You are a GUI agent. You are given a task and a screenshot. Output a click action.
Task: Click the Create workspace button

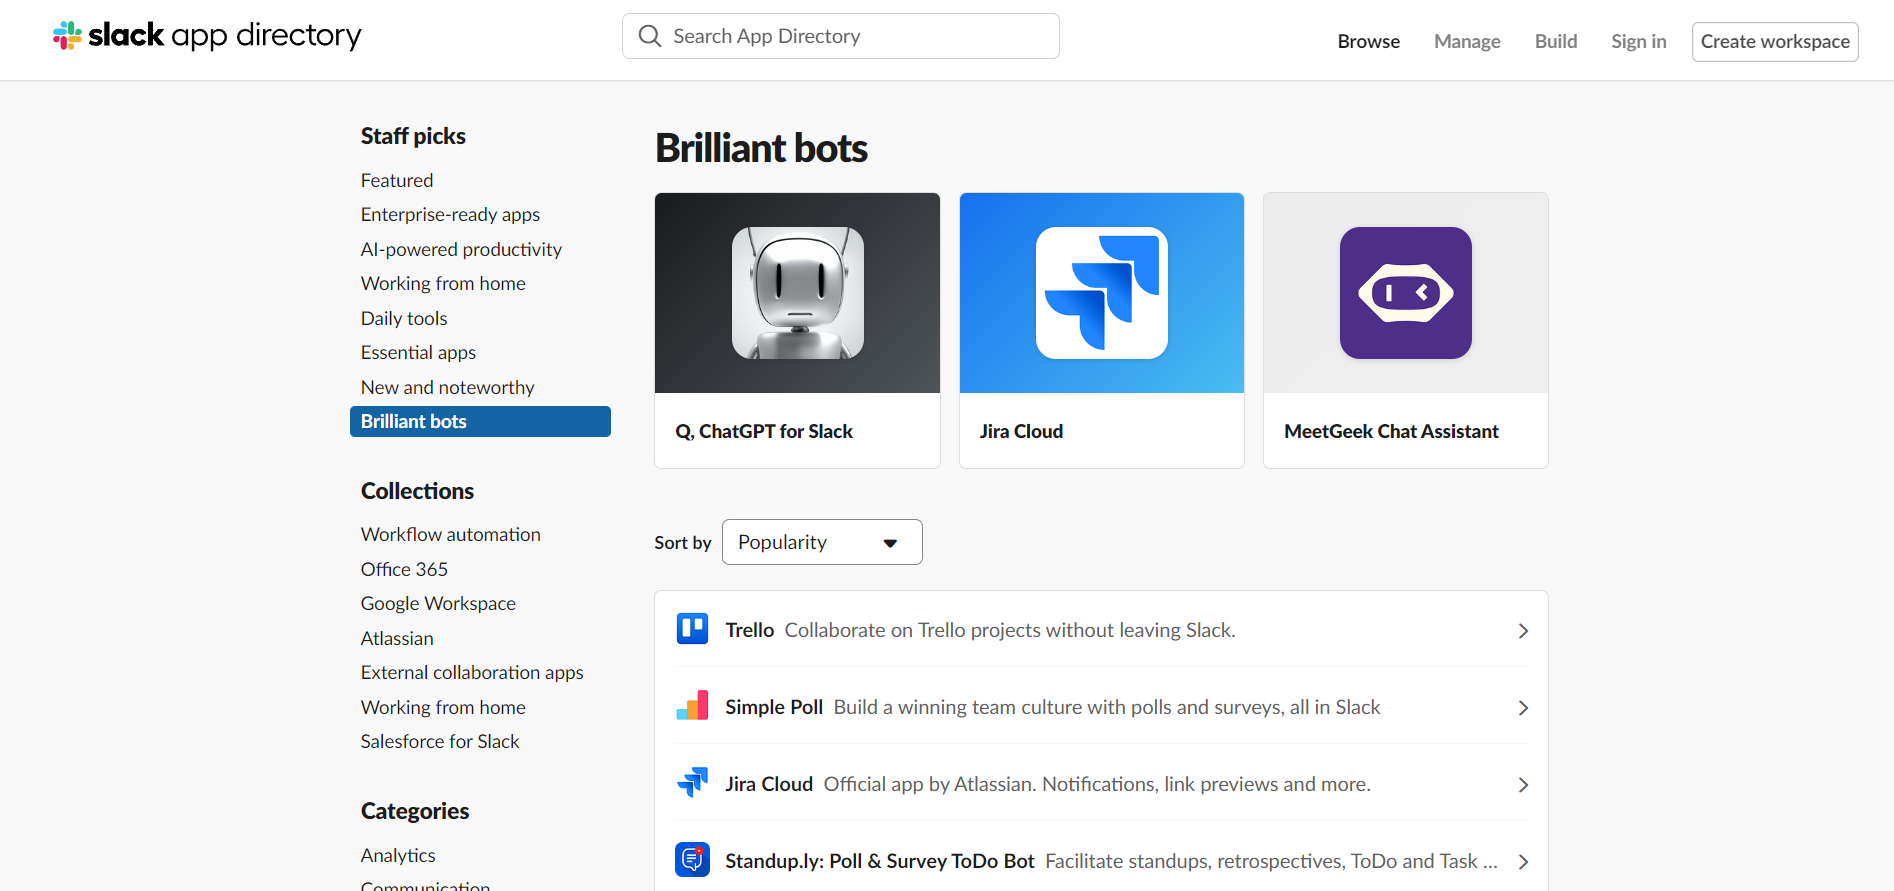[x=1775, y=42]
